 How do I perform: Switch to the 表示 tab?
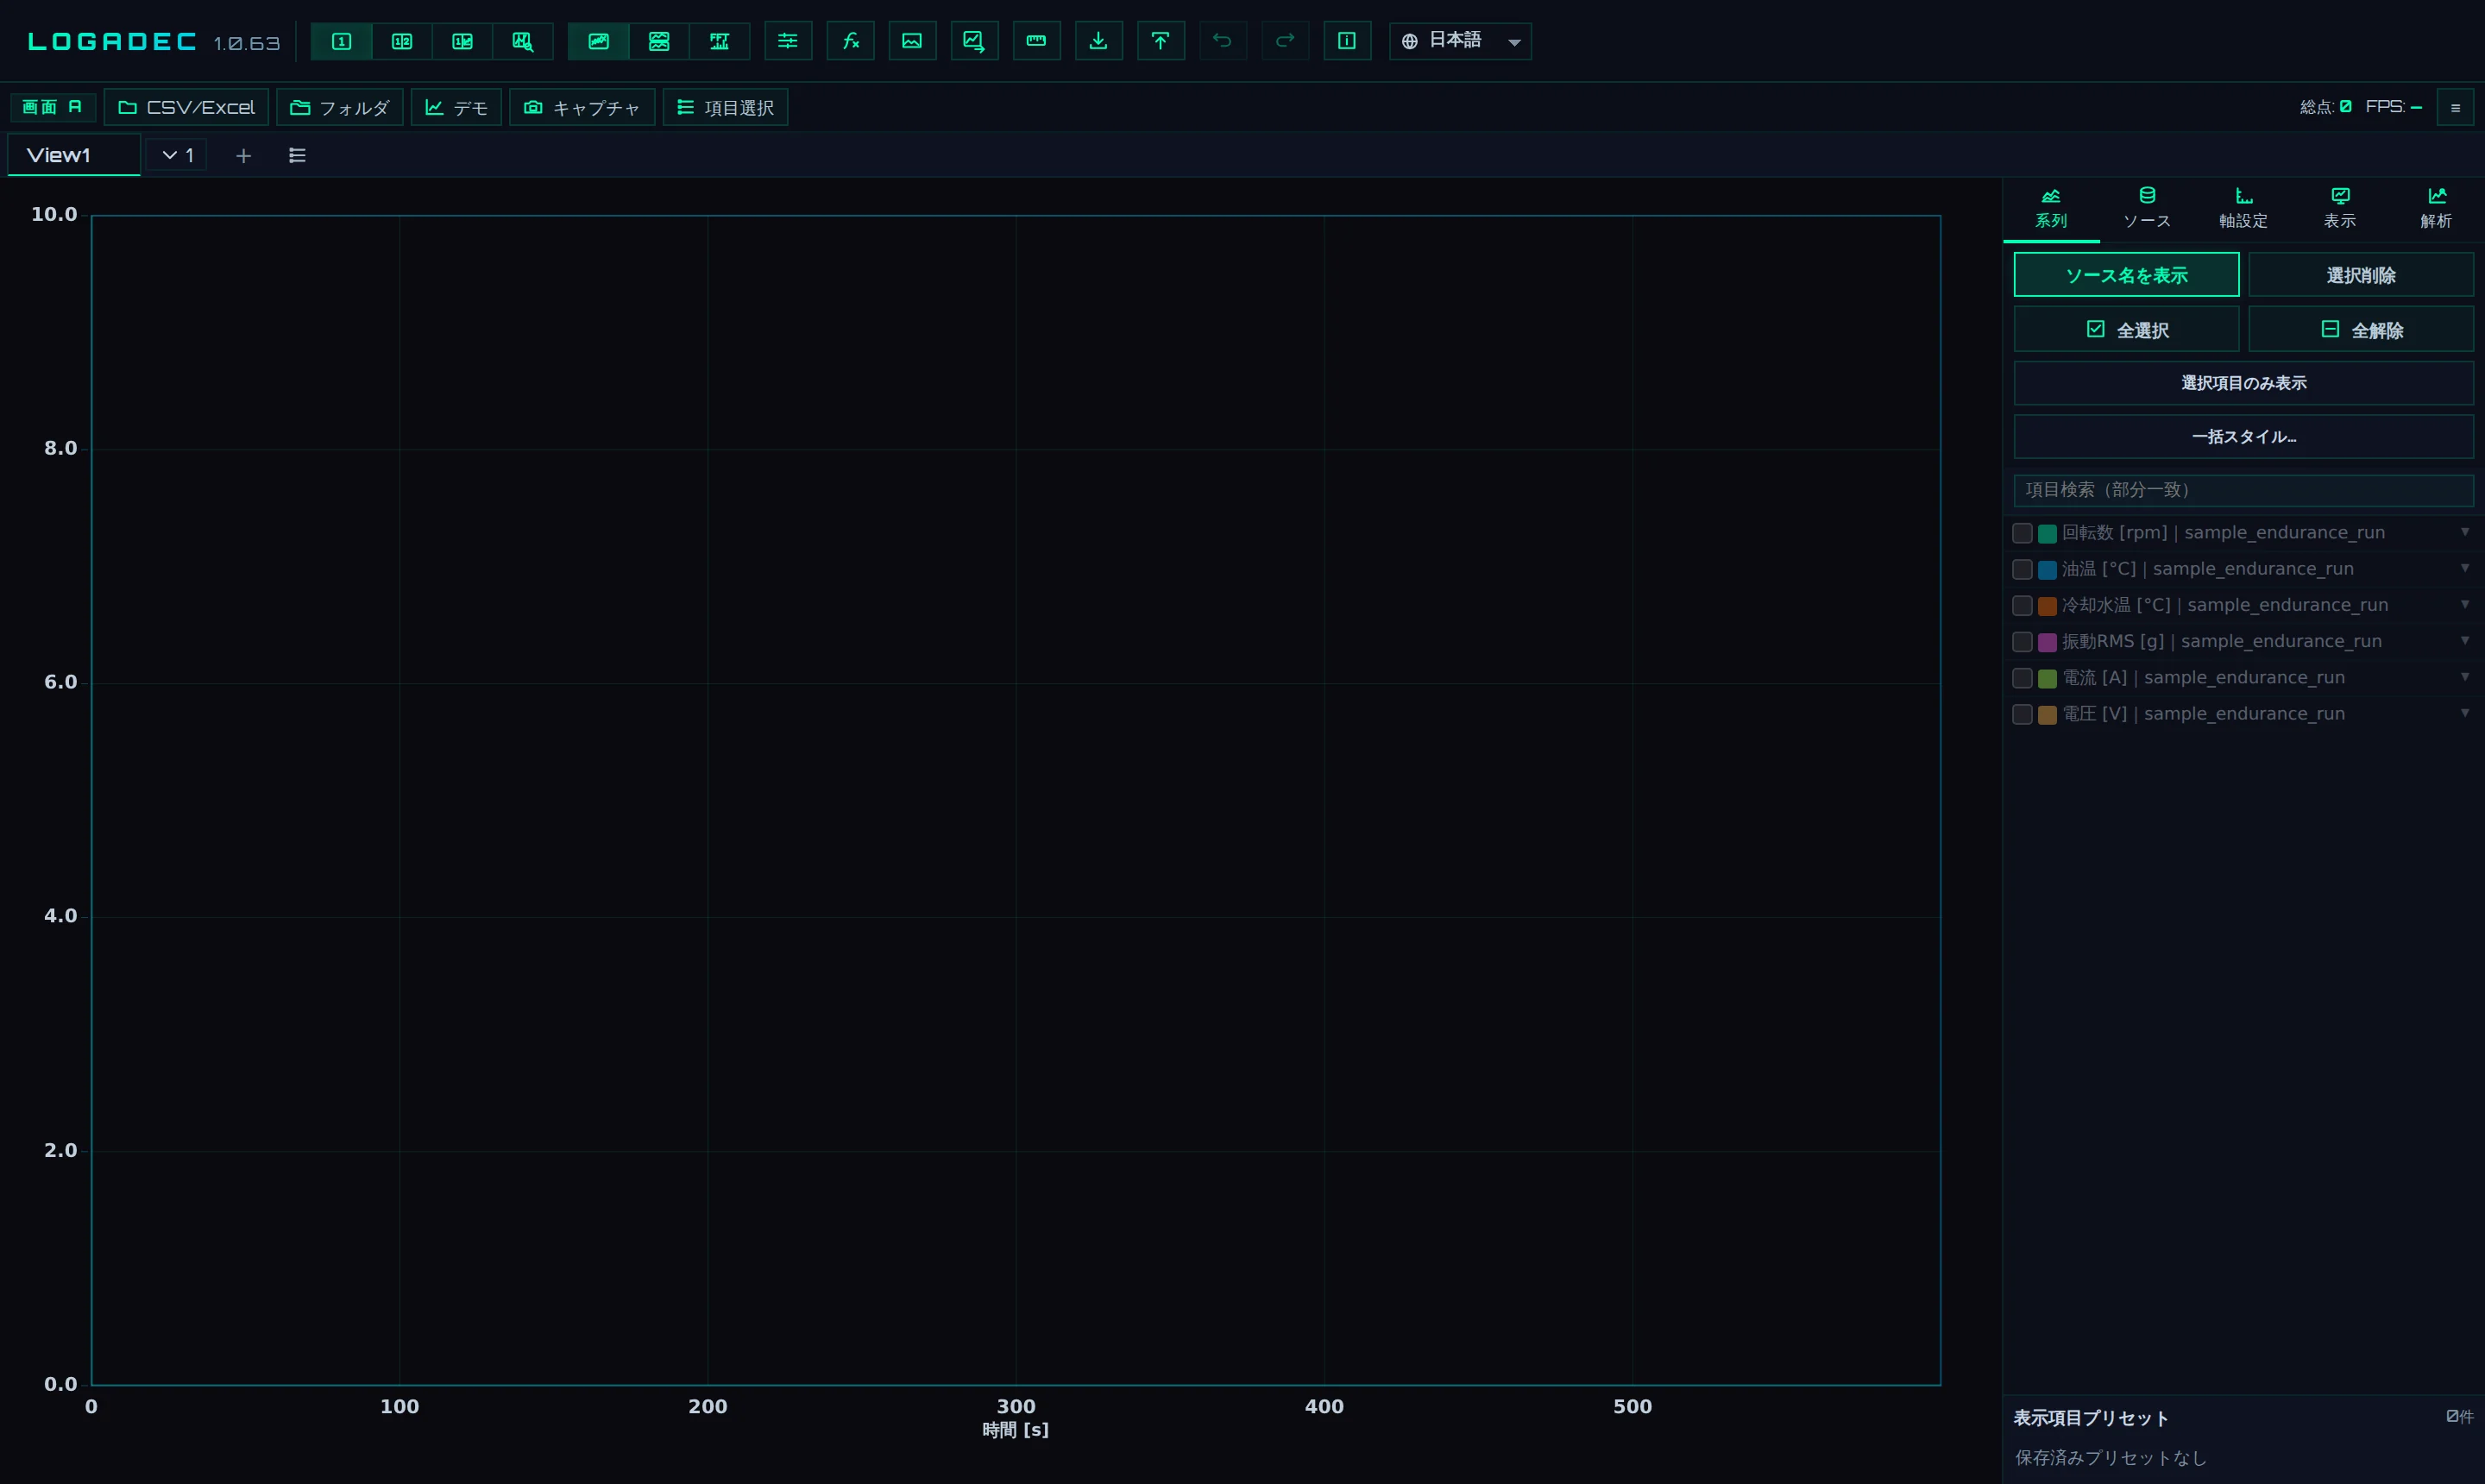tap(2340, 208)
